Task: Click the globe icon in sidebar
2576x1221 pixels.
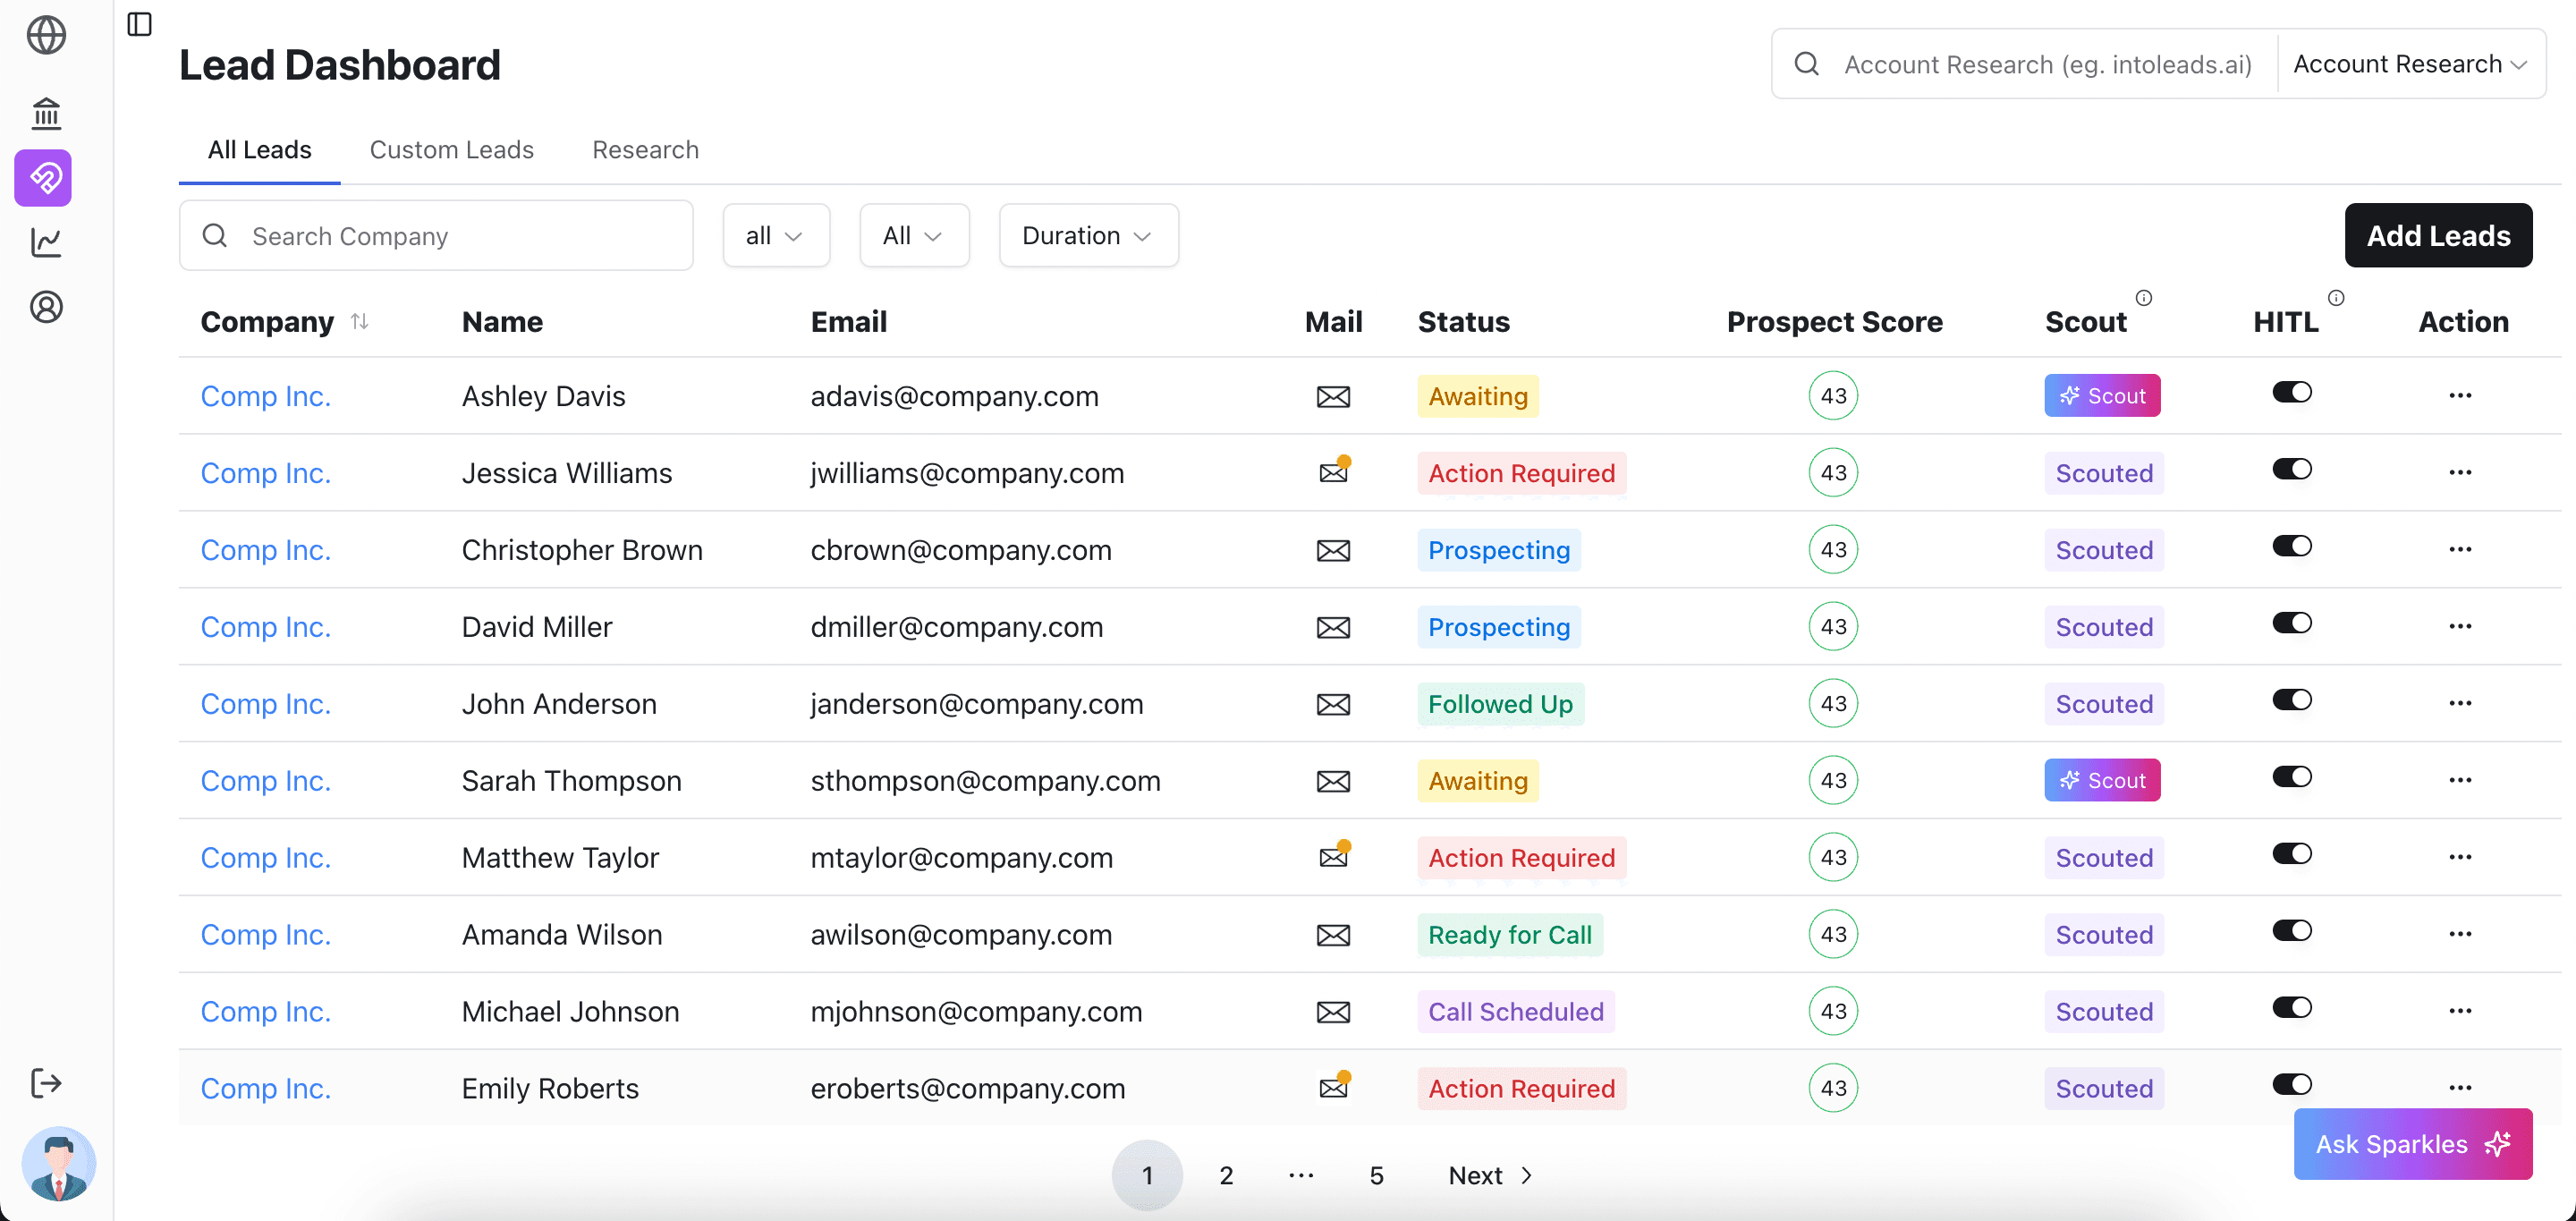Action: (46, 36)
